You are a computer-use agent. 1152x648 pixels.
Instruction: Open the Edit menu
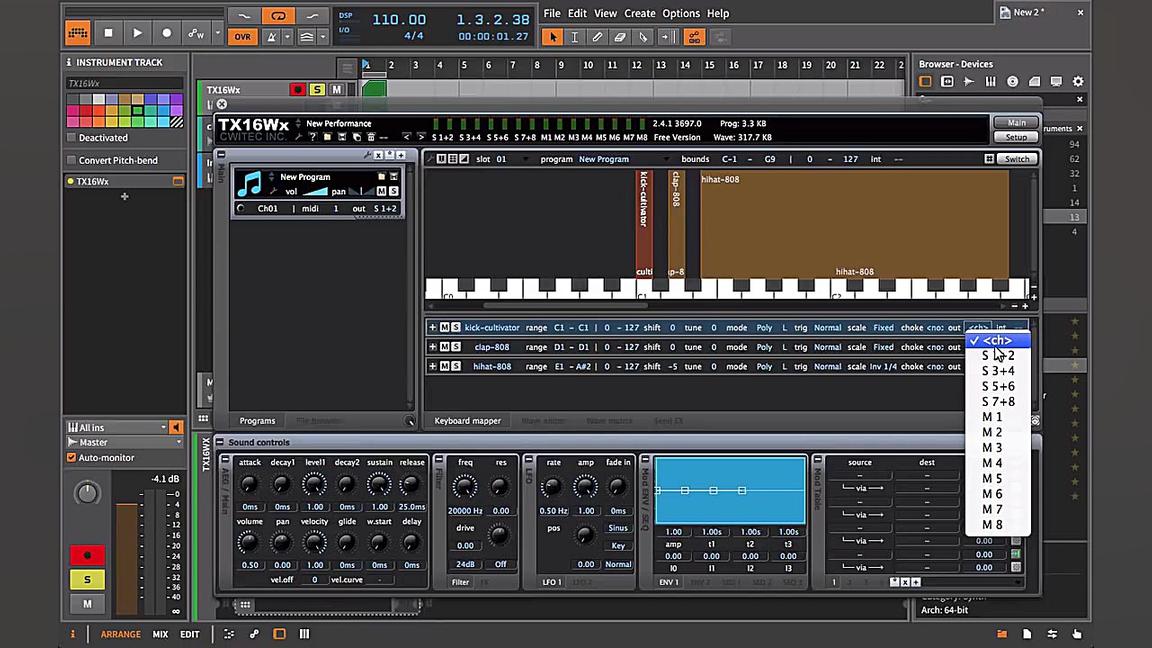pos(577,13)
